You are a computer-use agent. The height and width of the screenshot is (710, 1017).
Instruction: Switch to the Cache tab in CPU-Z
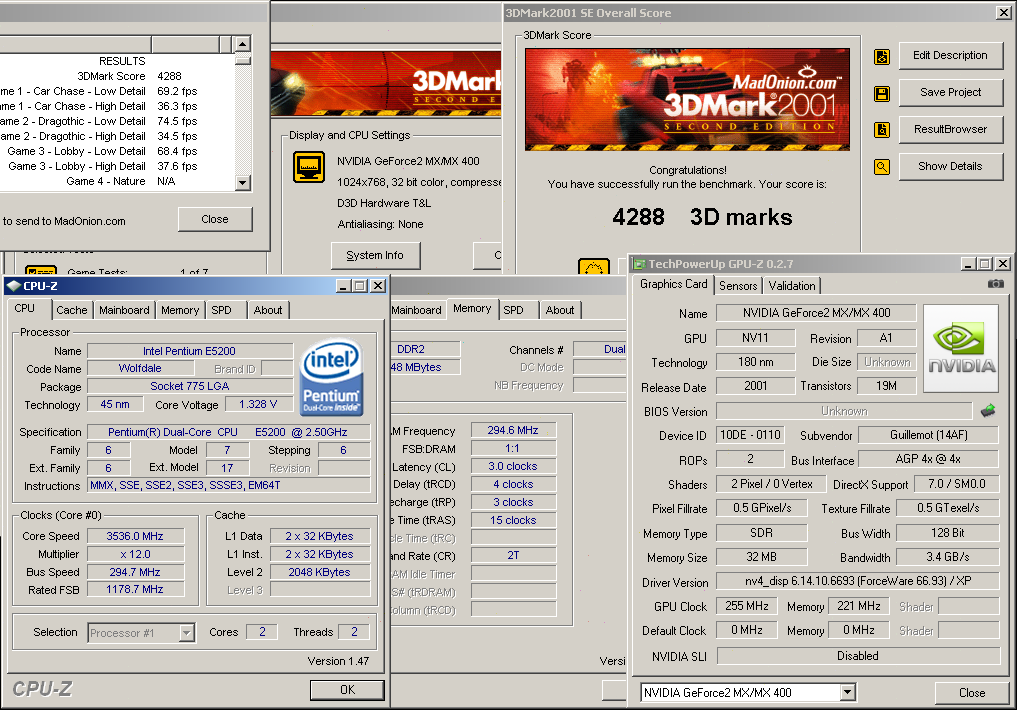pyautogui.click(x=71, y=310)
